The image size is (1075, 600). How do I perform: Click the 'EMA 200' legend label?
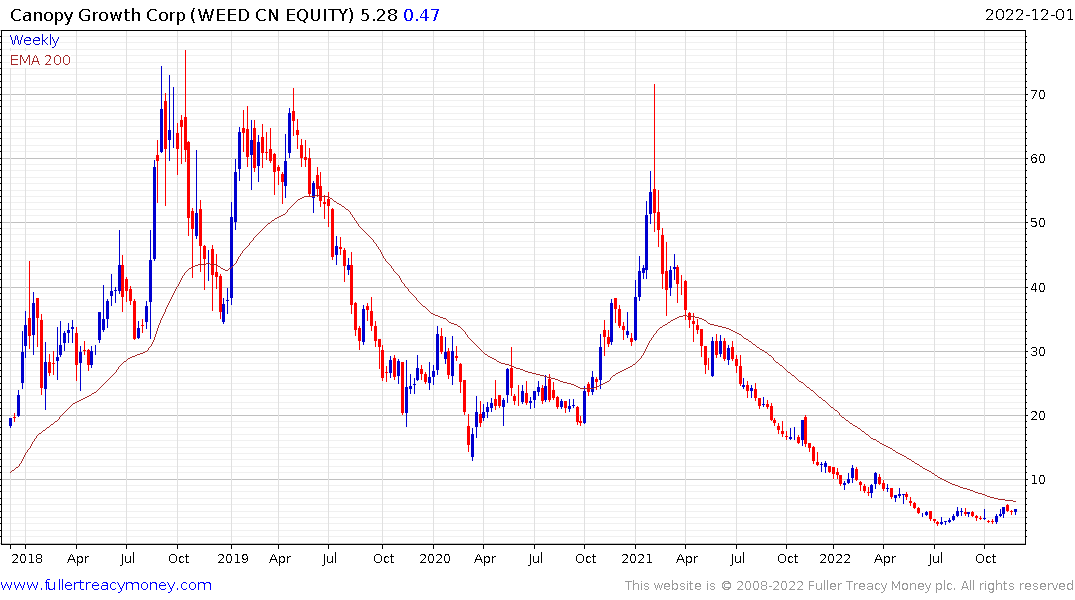40,60
